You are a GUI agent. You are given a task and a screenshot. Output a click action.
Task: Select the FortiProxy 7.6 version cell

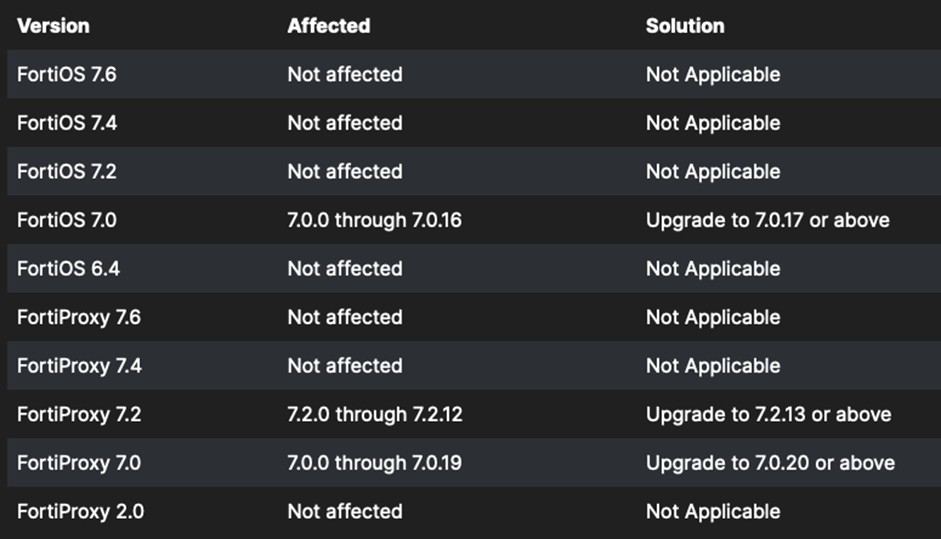tap(79, 317)
